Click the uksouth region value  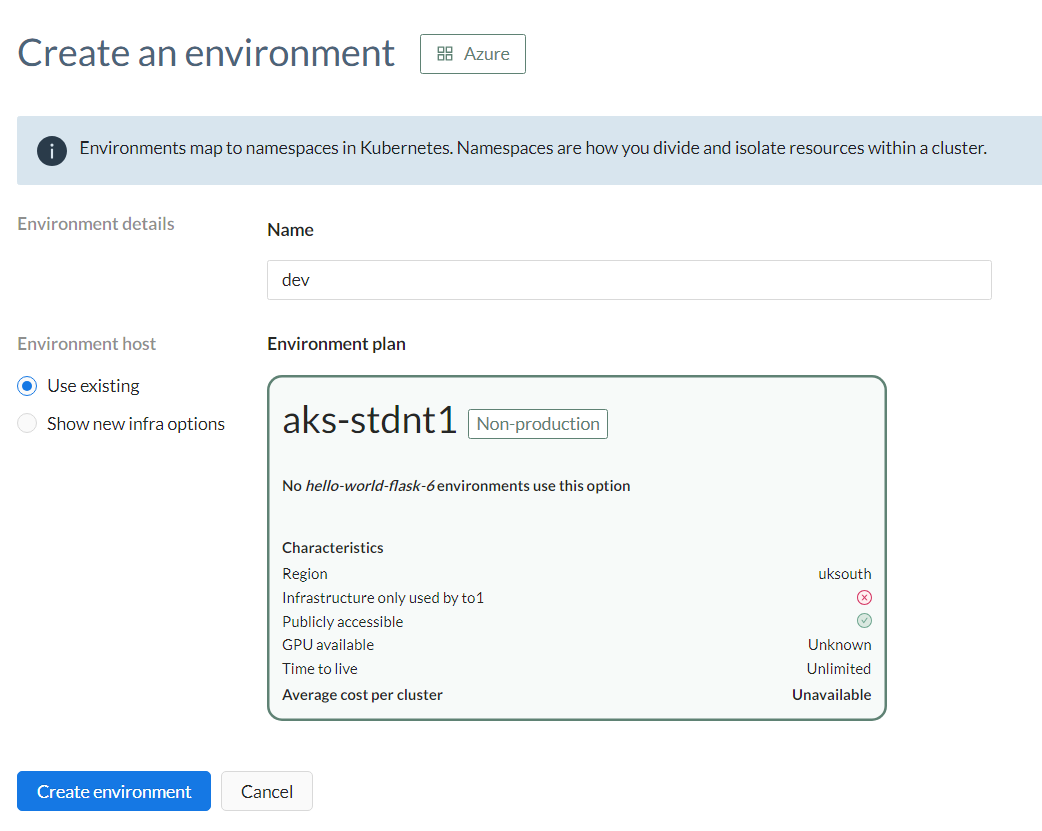click(844, 573)
